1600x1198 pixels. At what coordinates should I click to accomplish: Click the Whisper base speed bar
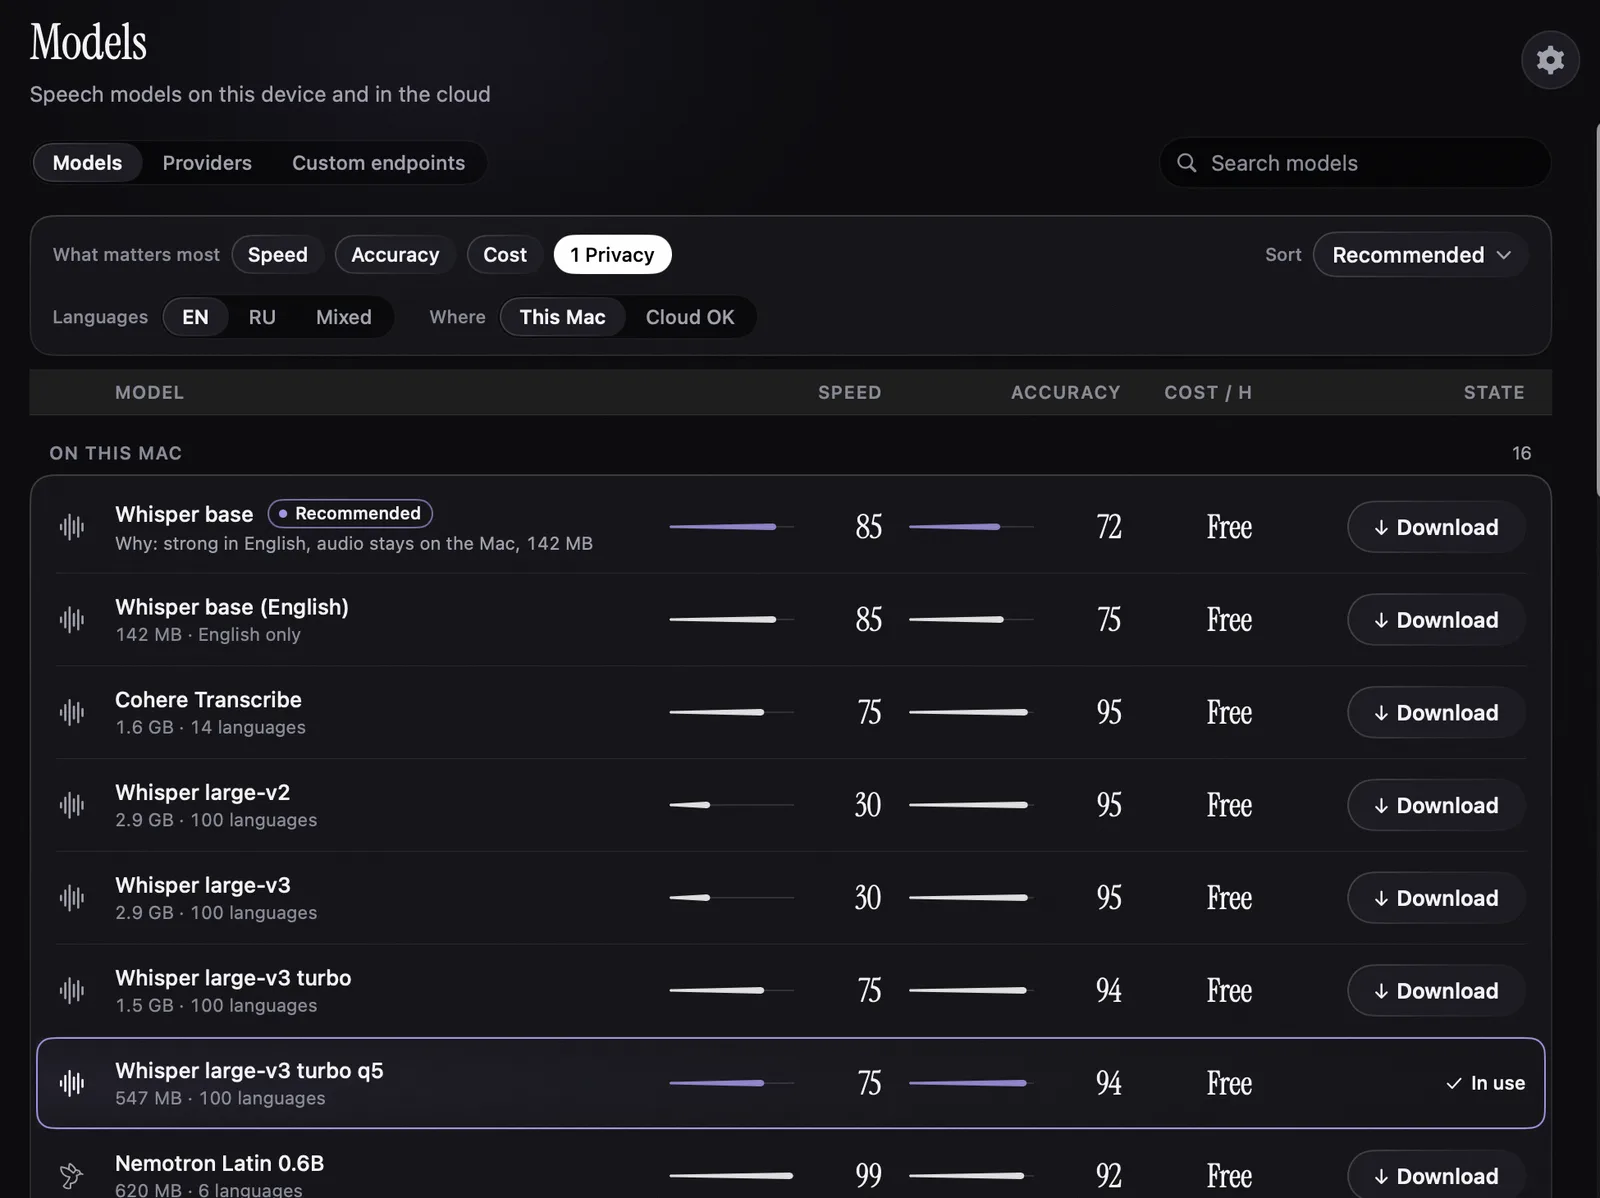pos(731,527)
